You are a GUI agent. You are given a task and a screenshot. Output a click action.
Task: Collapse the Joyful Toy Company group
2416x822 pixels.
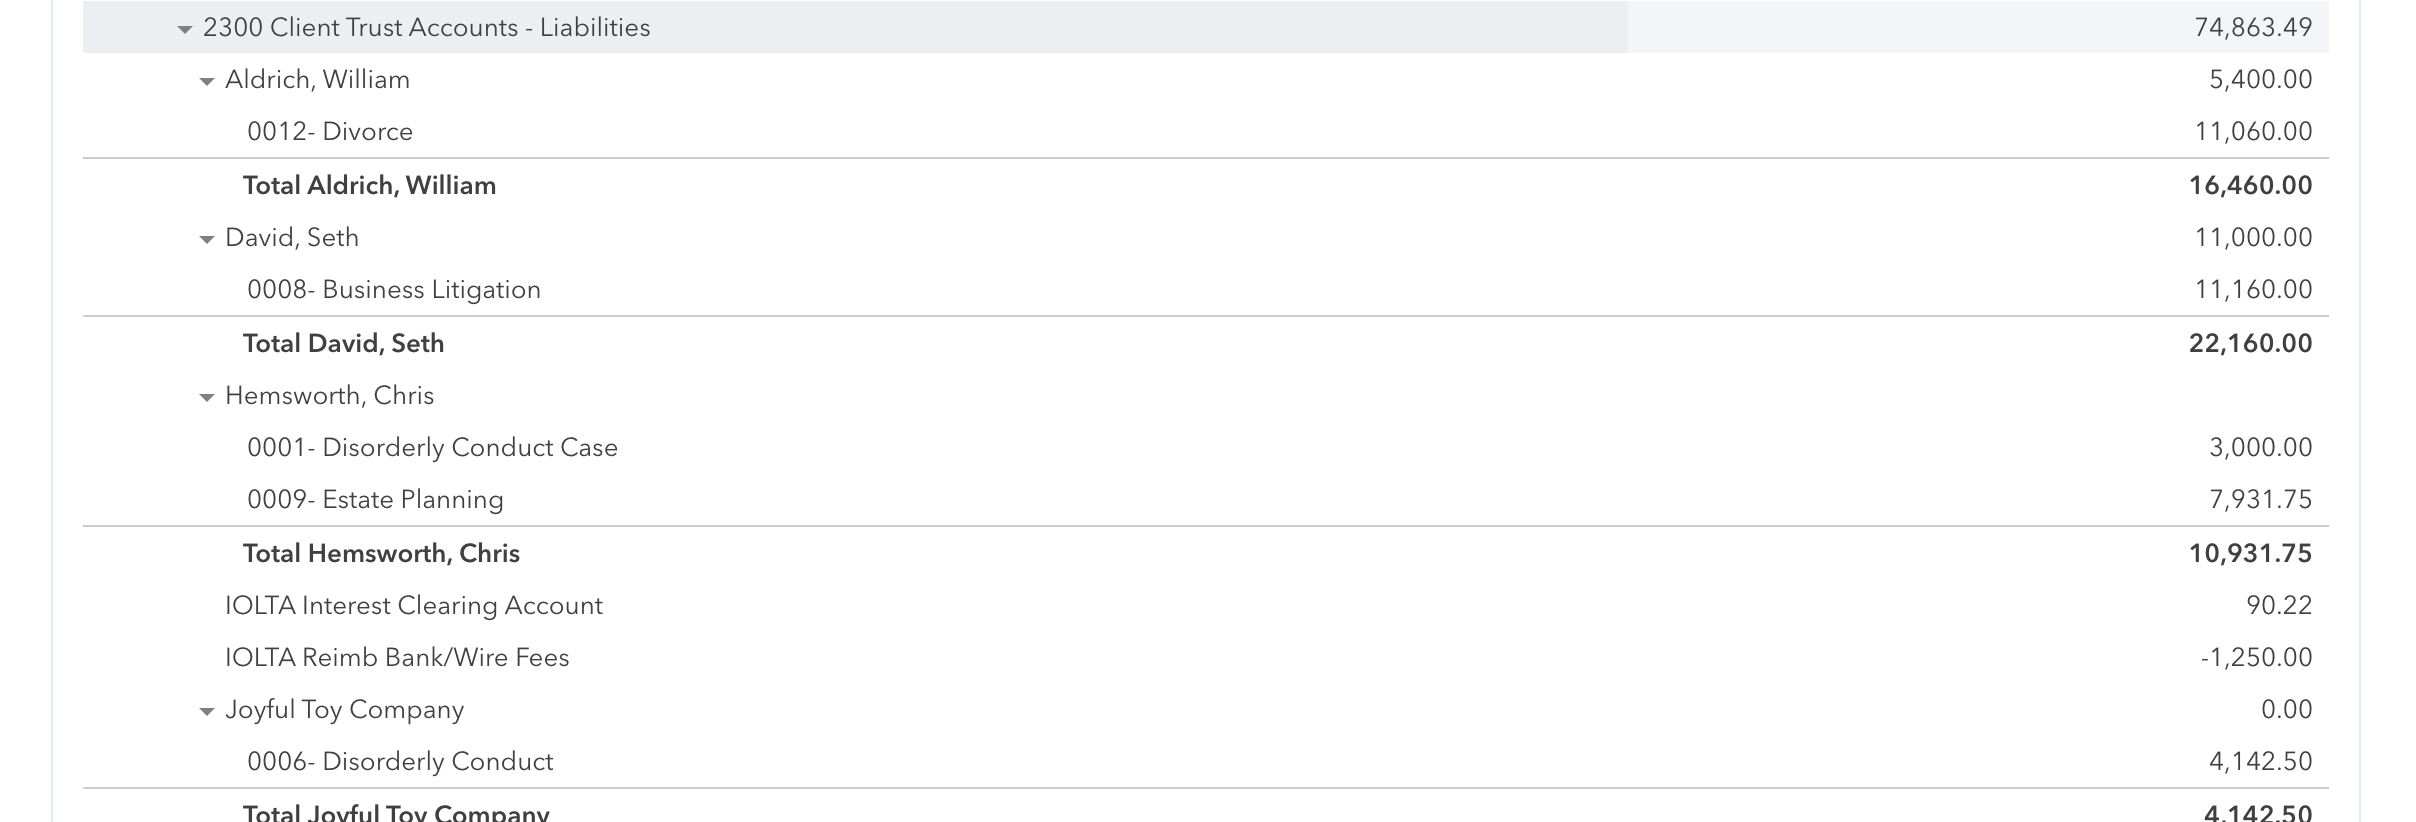[x=207, y=712]
